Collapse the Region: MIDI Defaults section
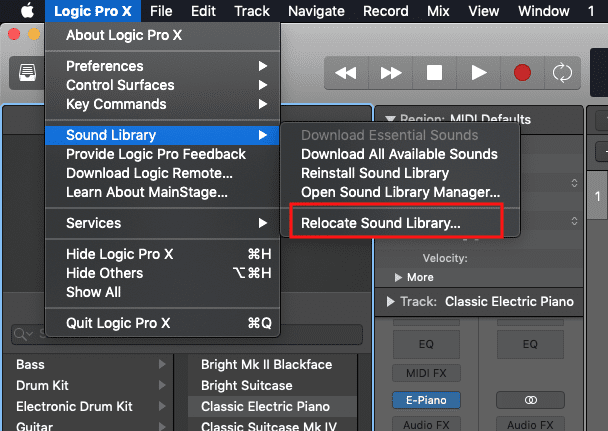 tap(390, 119)
